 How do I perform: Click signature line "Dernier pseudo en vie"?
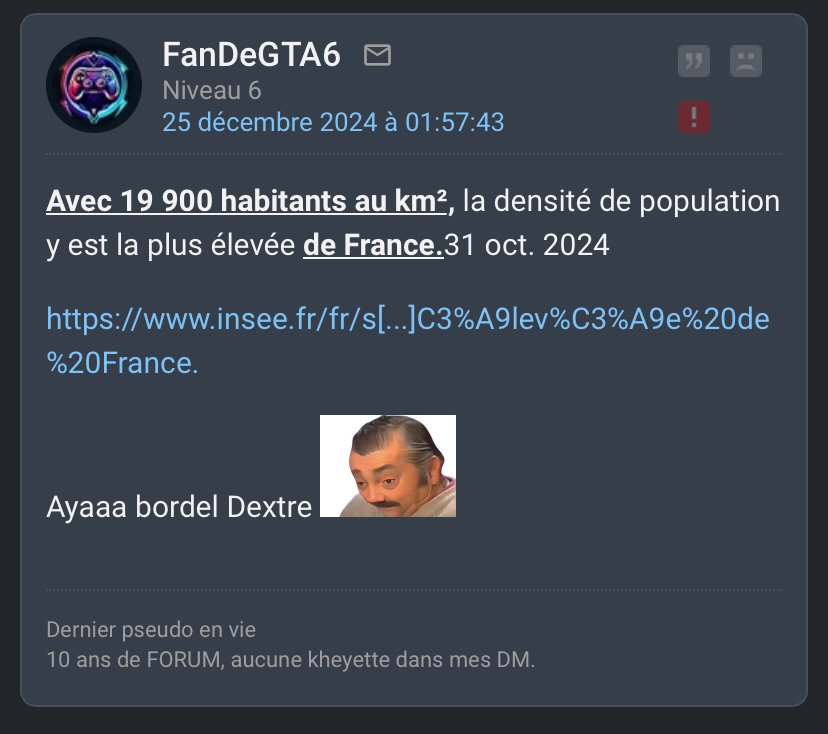pos(151,629)
